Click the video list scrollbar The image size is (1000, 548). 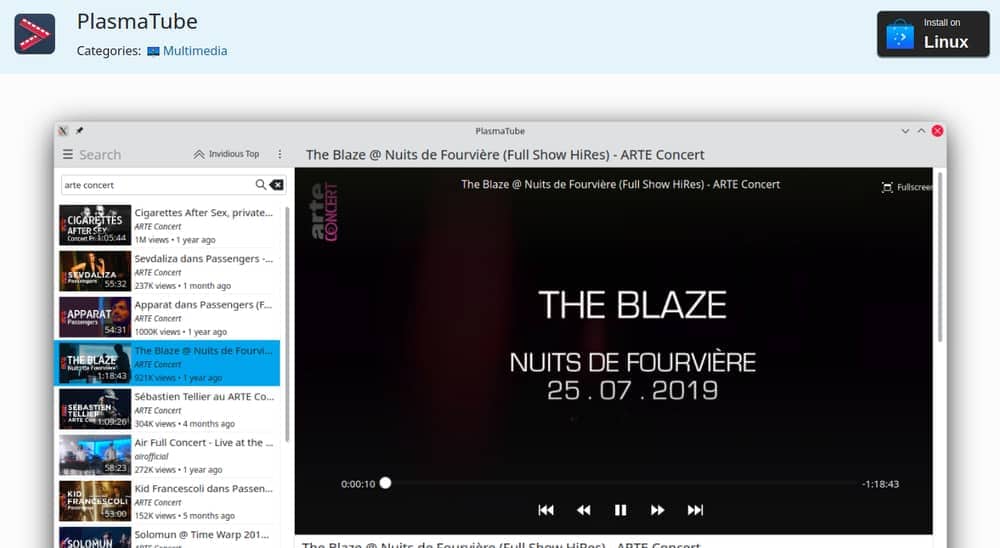[287, 324]
